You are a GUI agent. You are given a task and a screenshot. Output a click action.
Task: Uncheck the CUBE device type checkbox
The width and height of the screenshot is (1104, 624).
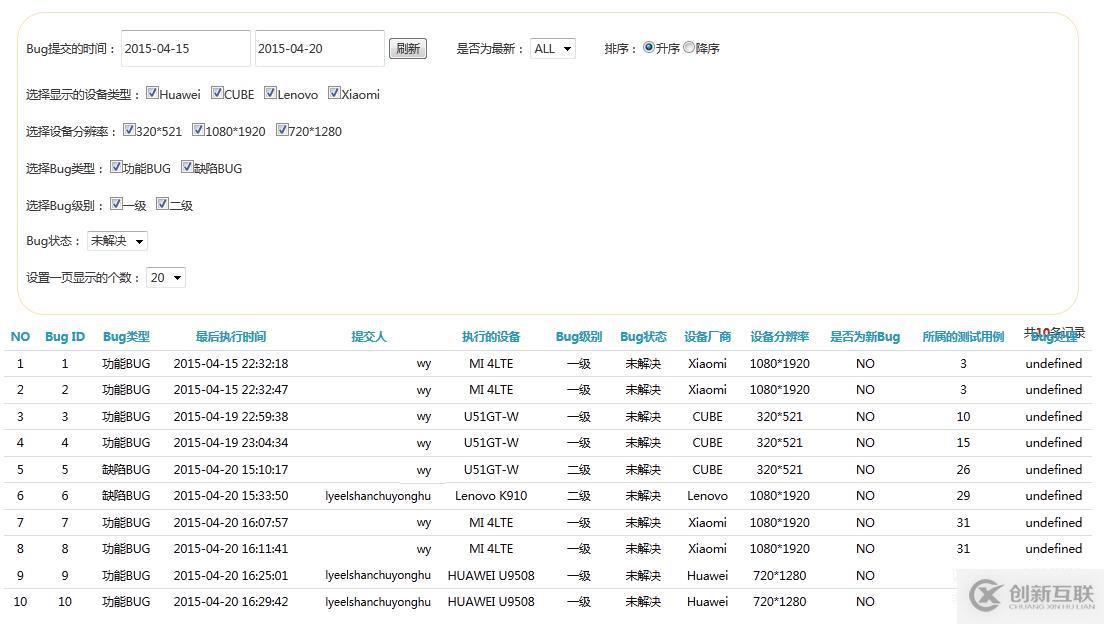(x=217, y=92)
